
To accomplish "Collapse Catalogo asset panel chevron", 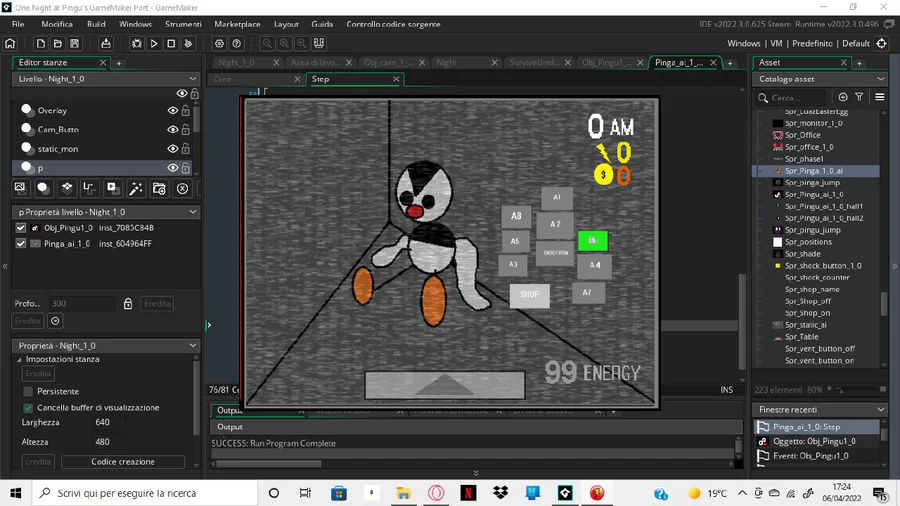I will pyautogui.click(x=880, y=79).
